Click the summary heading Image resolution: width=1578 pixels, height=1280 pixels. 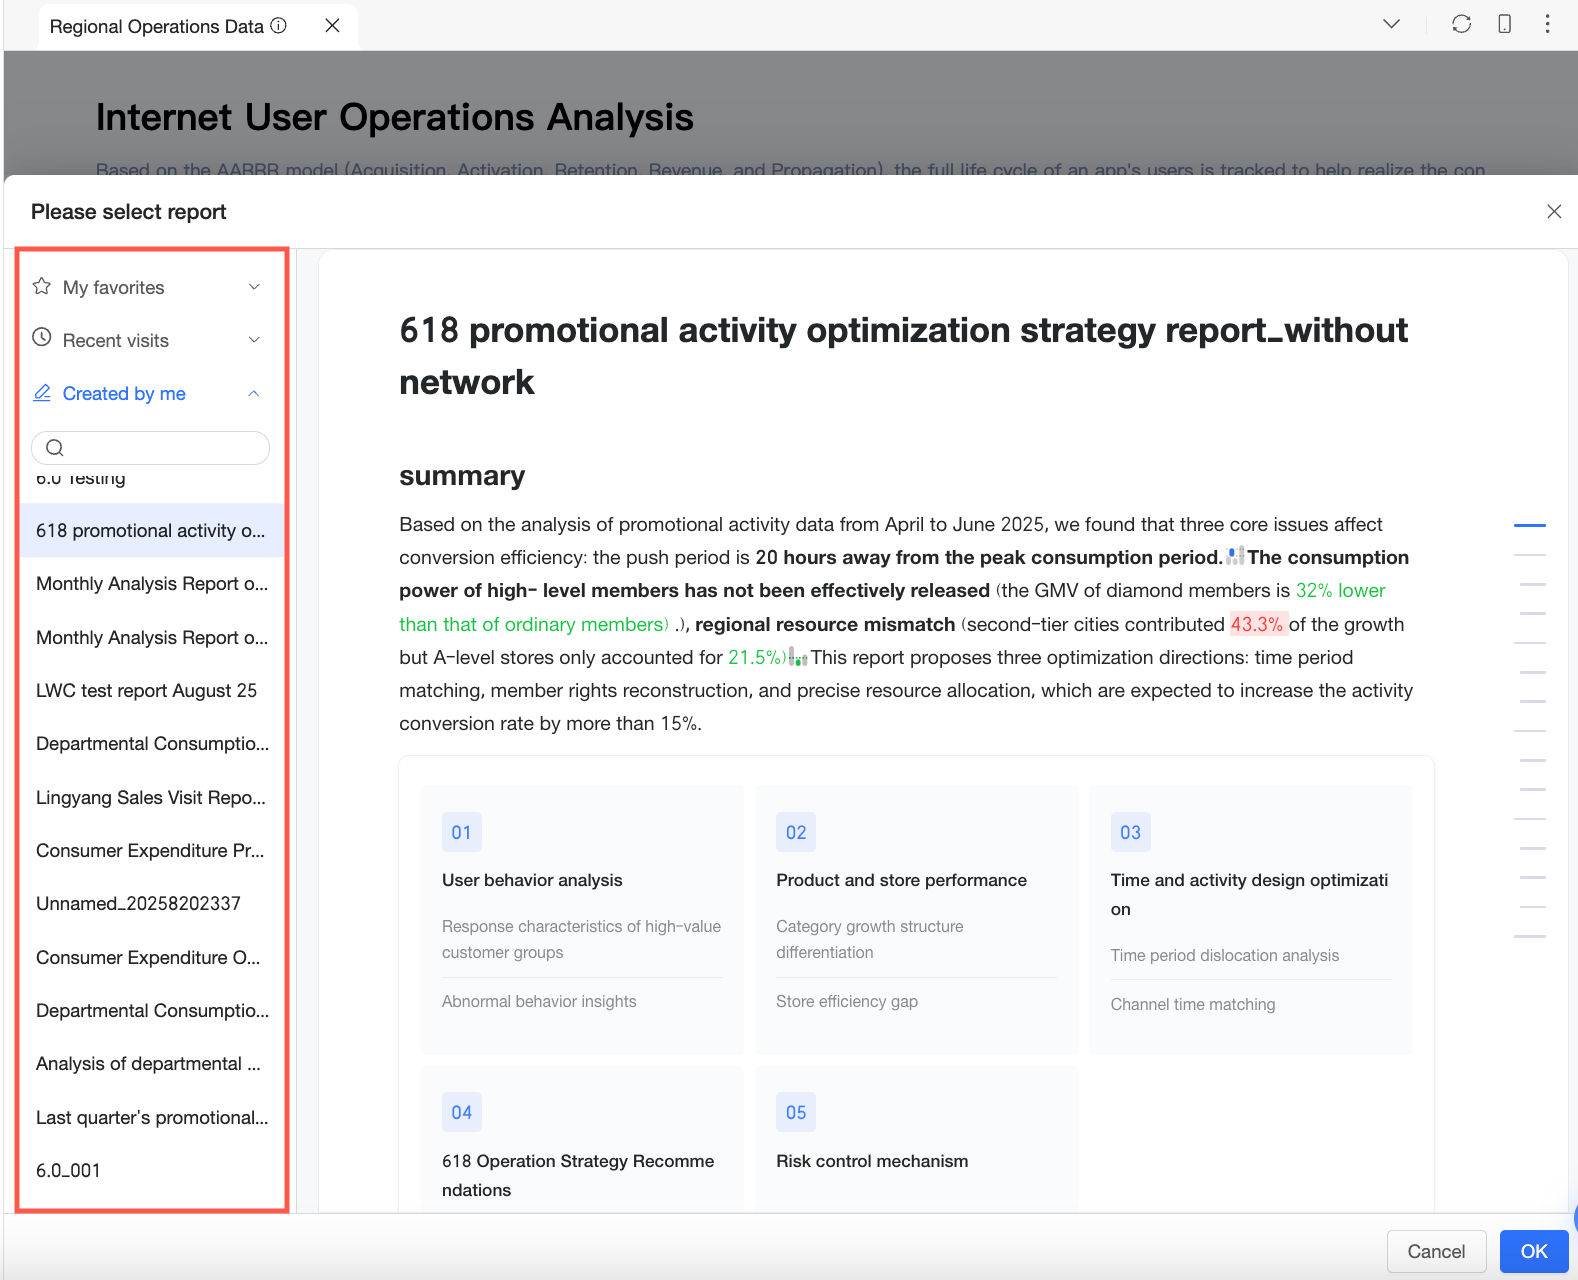pos(462,475)
